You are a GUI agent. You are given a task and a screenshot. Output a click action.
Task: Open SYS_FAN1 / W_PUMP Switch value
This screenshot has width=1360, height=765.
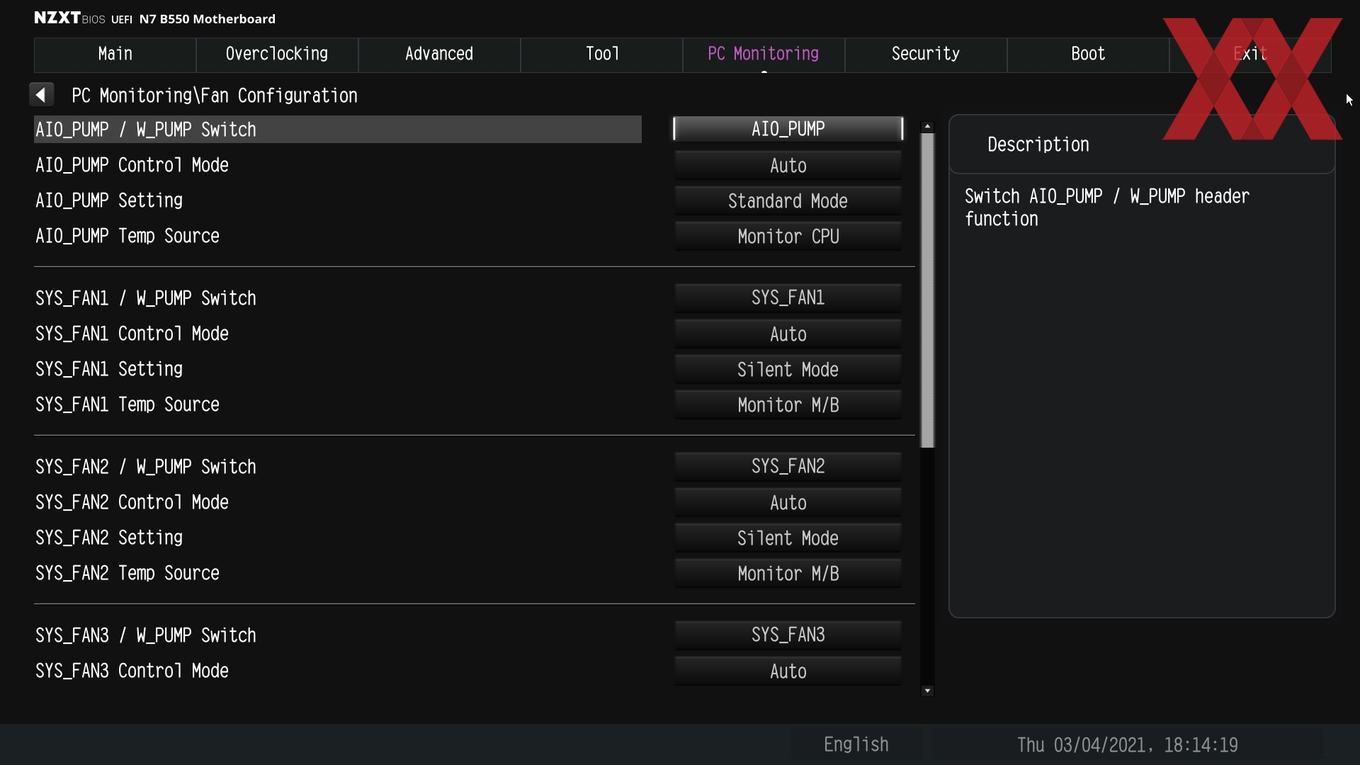[x=788, y=298]
